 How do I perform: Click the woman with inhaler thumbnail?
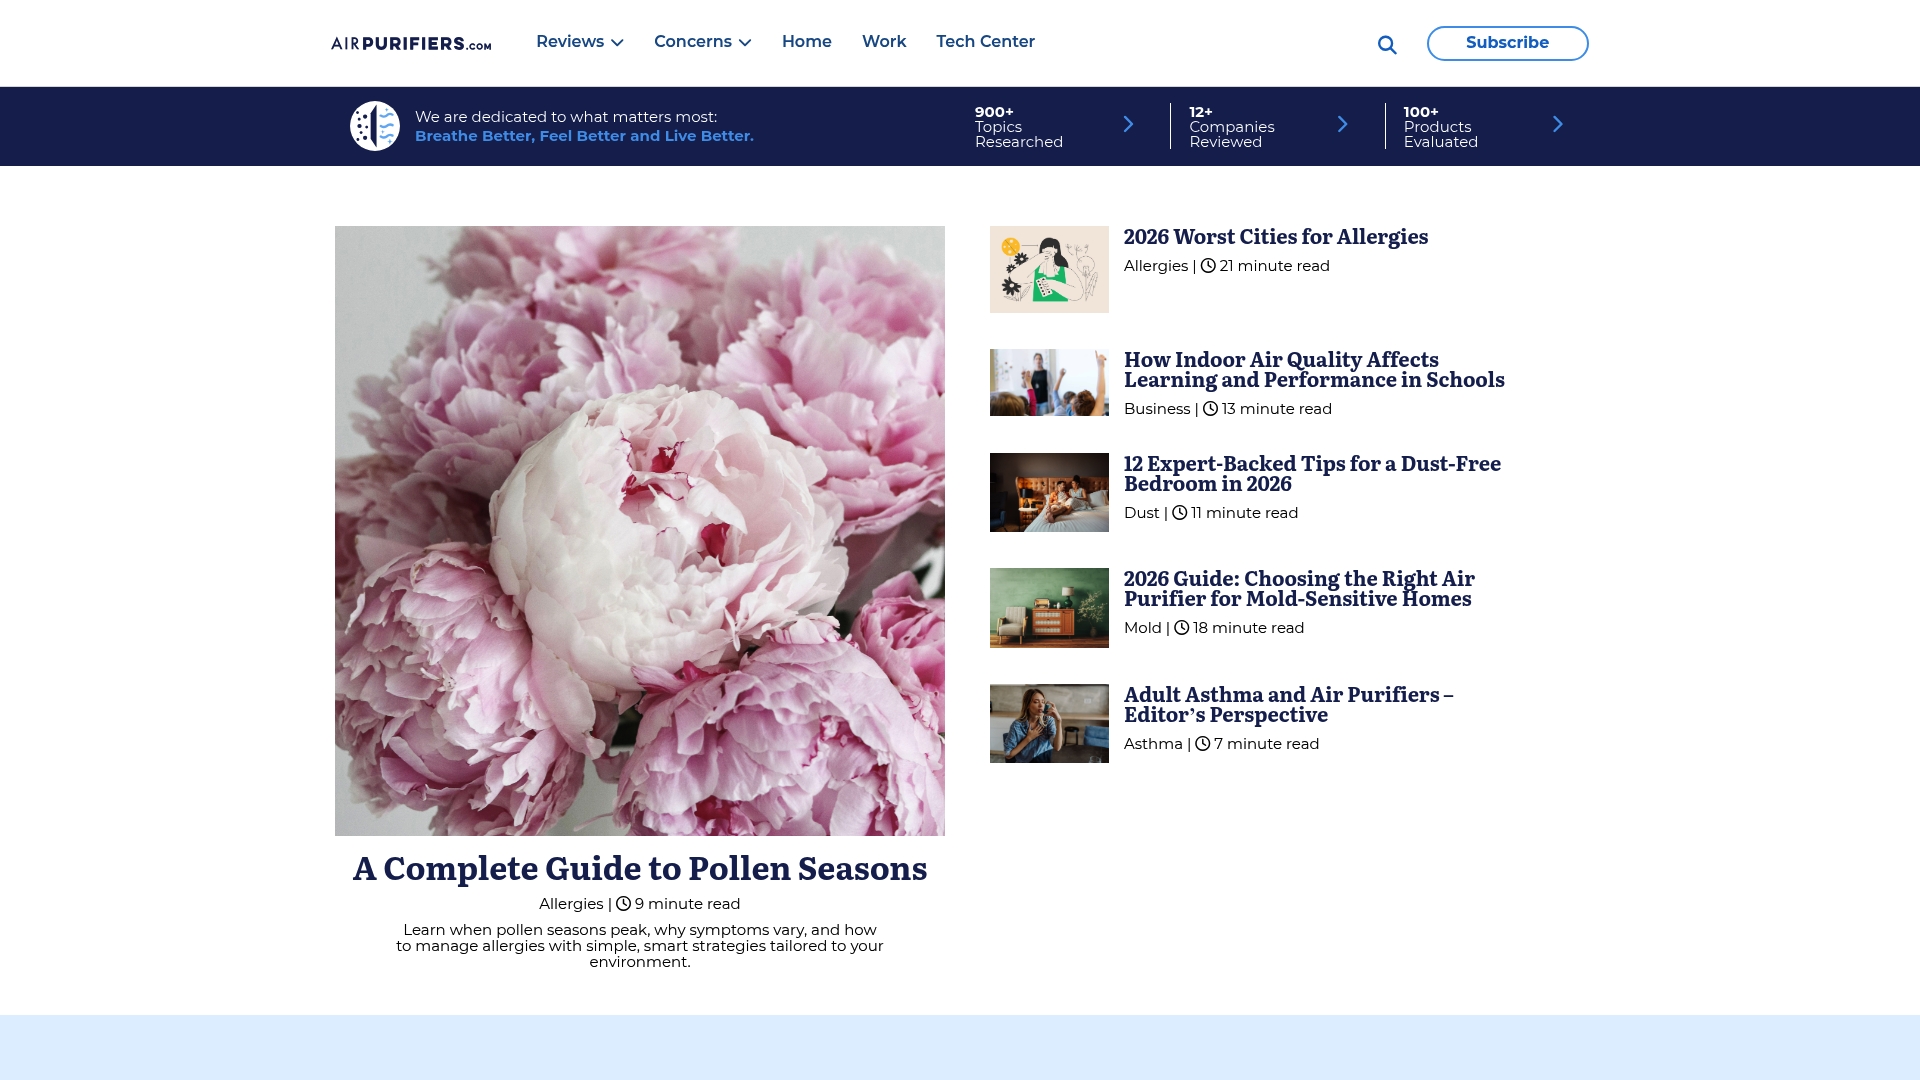pos(1049,724)
